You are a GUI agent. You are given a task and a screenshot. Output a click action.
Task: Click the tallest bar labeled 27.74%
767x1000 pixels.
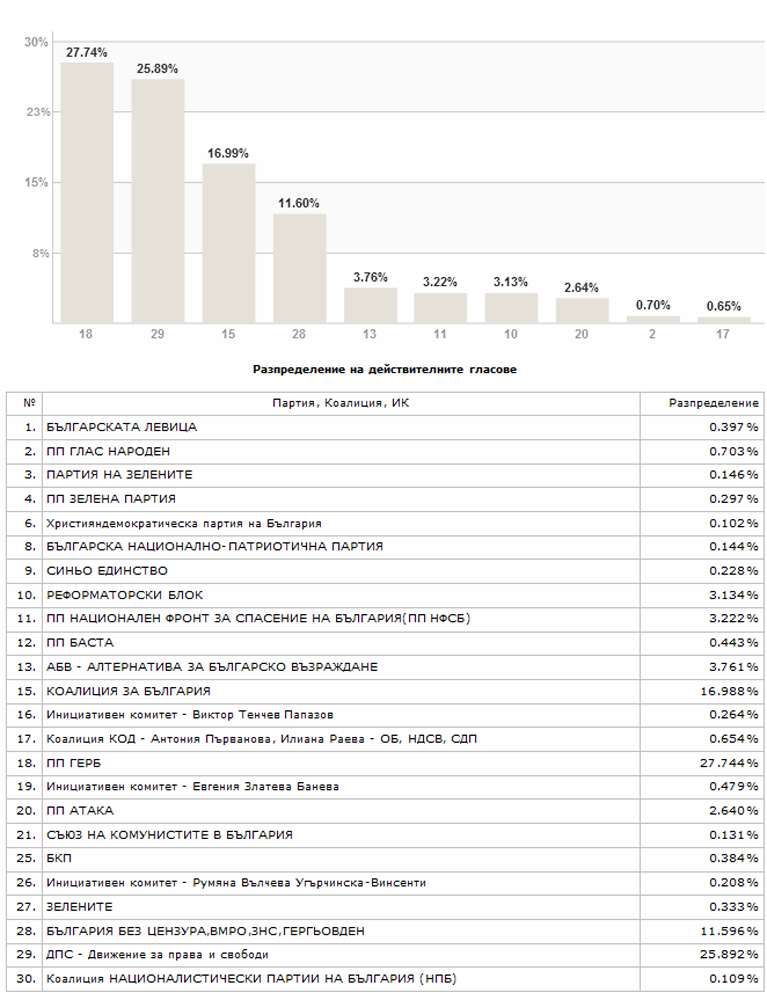(x=86, y=192)
